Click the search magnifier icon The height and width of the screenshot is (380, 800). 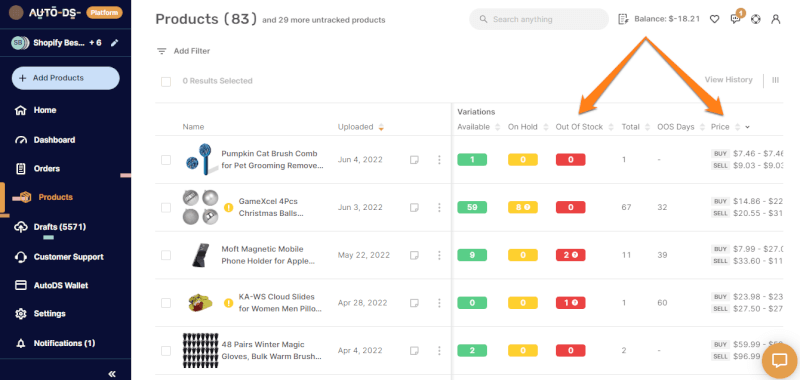[x=483, y=19]
